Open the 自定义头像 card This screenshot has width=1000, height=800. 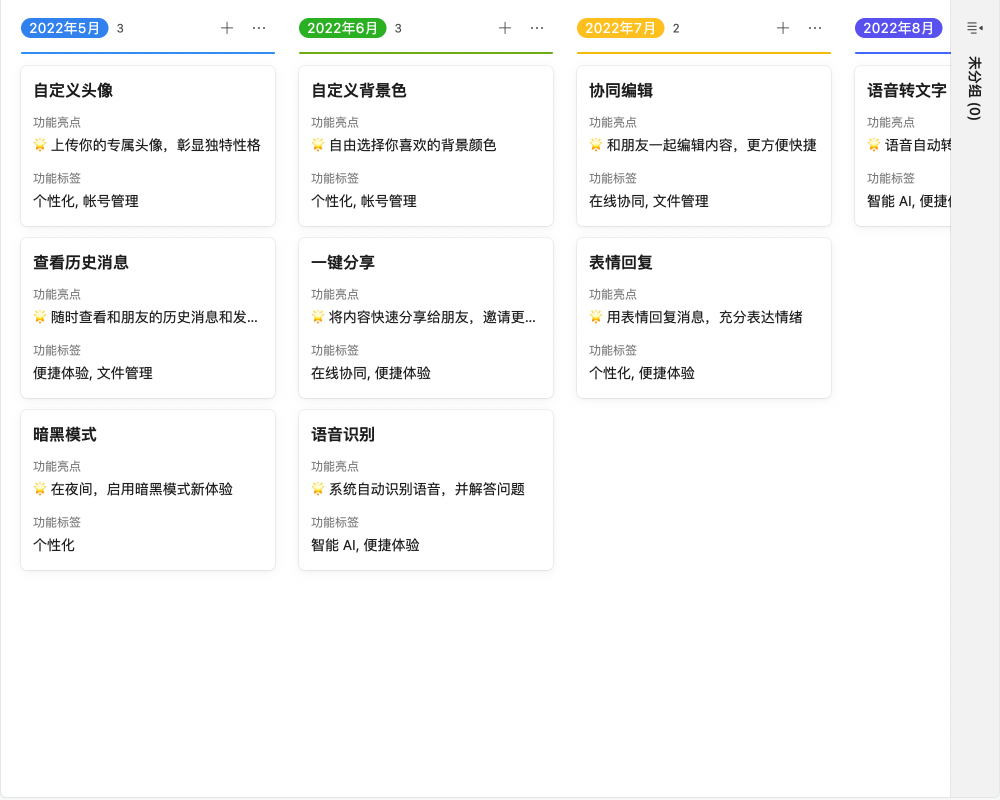click(148, 145)
